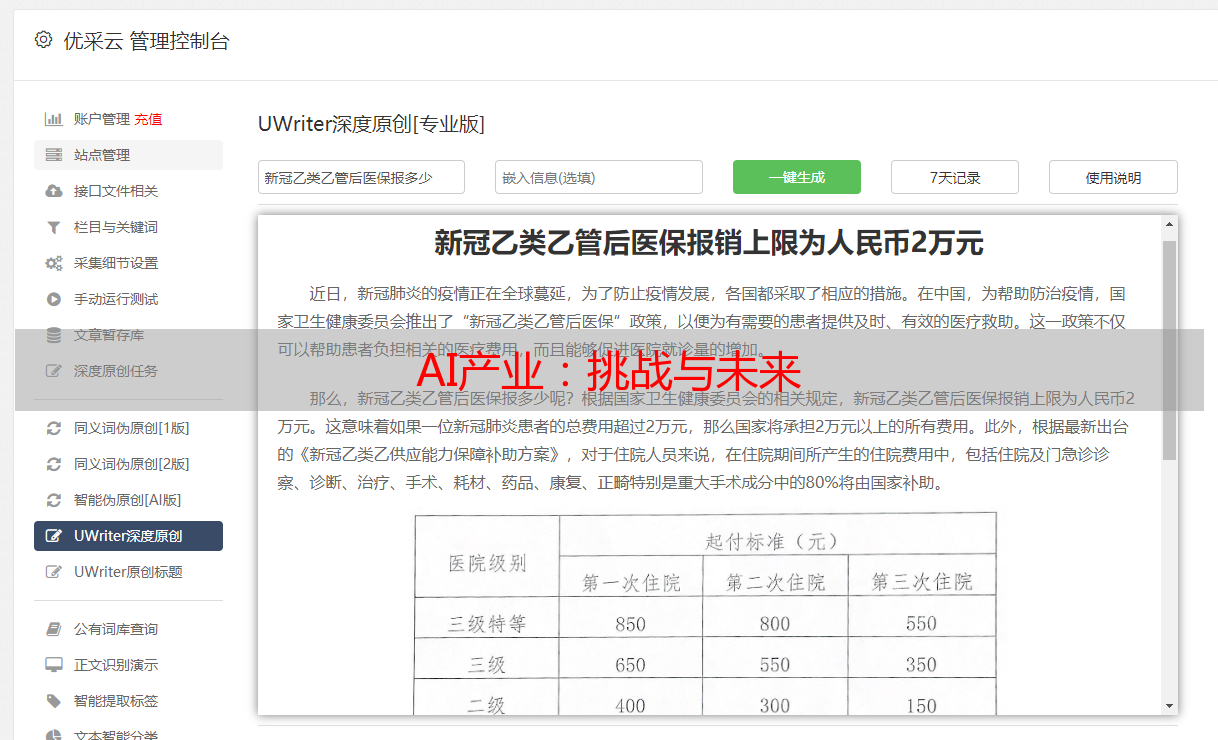The width and height of the screenshot is (1218, 740).
Task: Click the refresh icon for 同义词伪原创[1版]
Action: [54, 428]
